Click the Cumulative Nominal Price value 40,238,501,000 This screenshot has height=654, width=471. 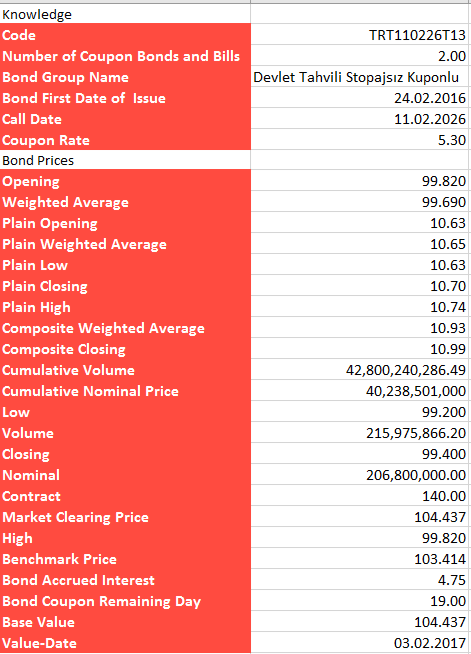pyautogui.click(x=360, y=391)
